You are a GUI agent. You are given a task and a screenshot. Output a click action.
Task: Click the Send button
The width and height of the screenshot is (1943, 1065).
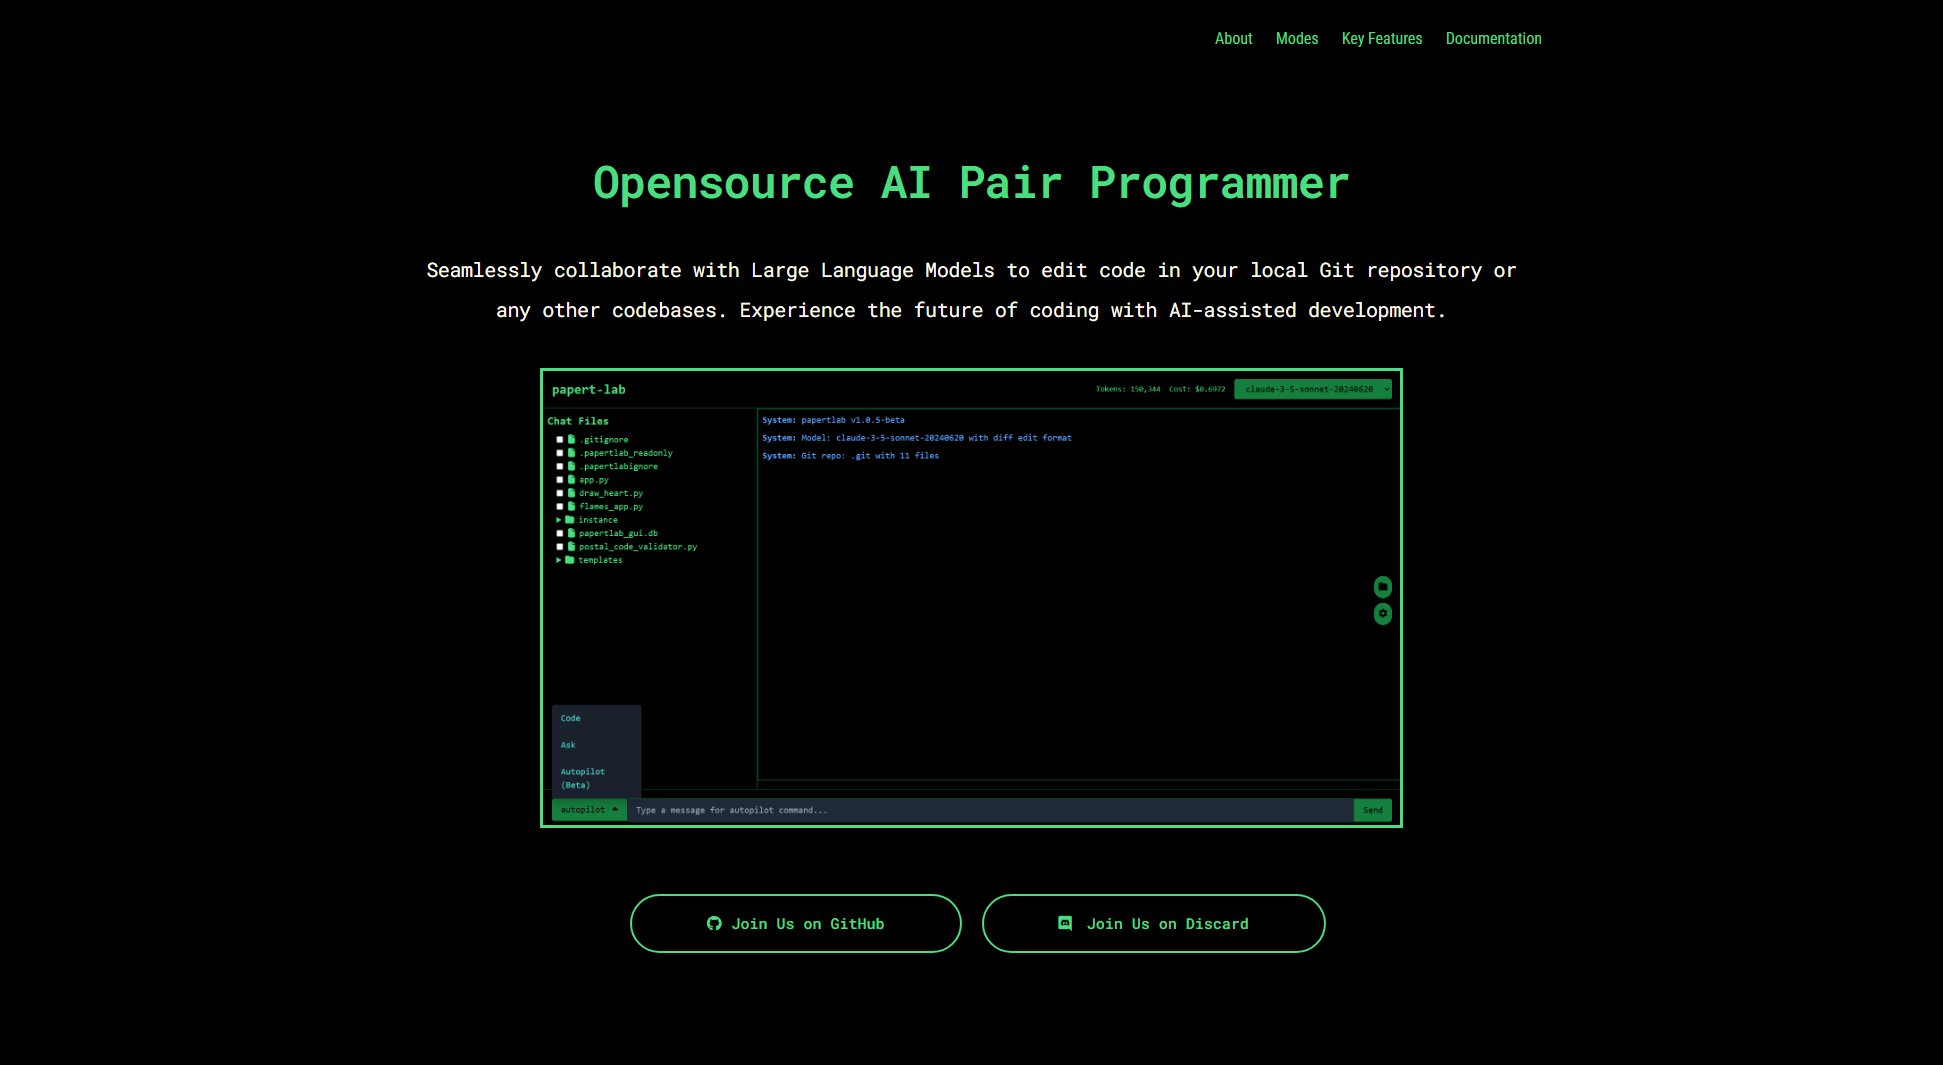1373,810
